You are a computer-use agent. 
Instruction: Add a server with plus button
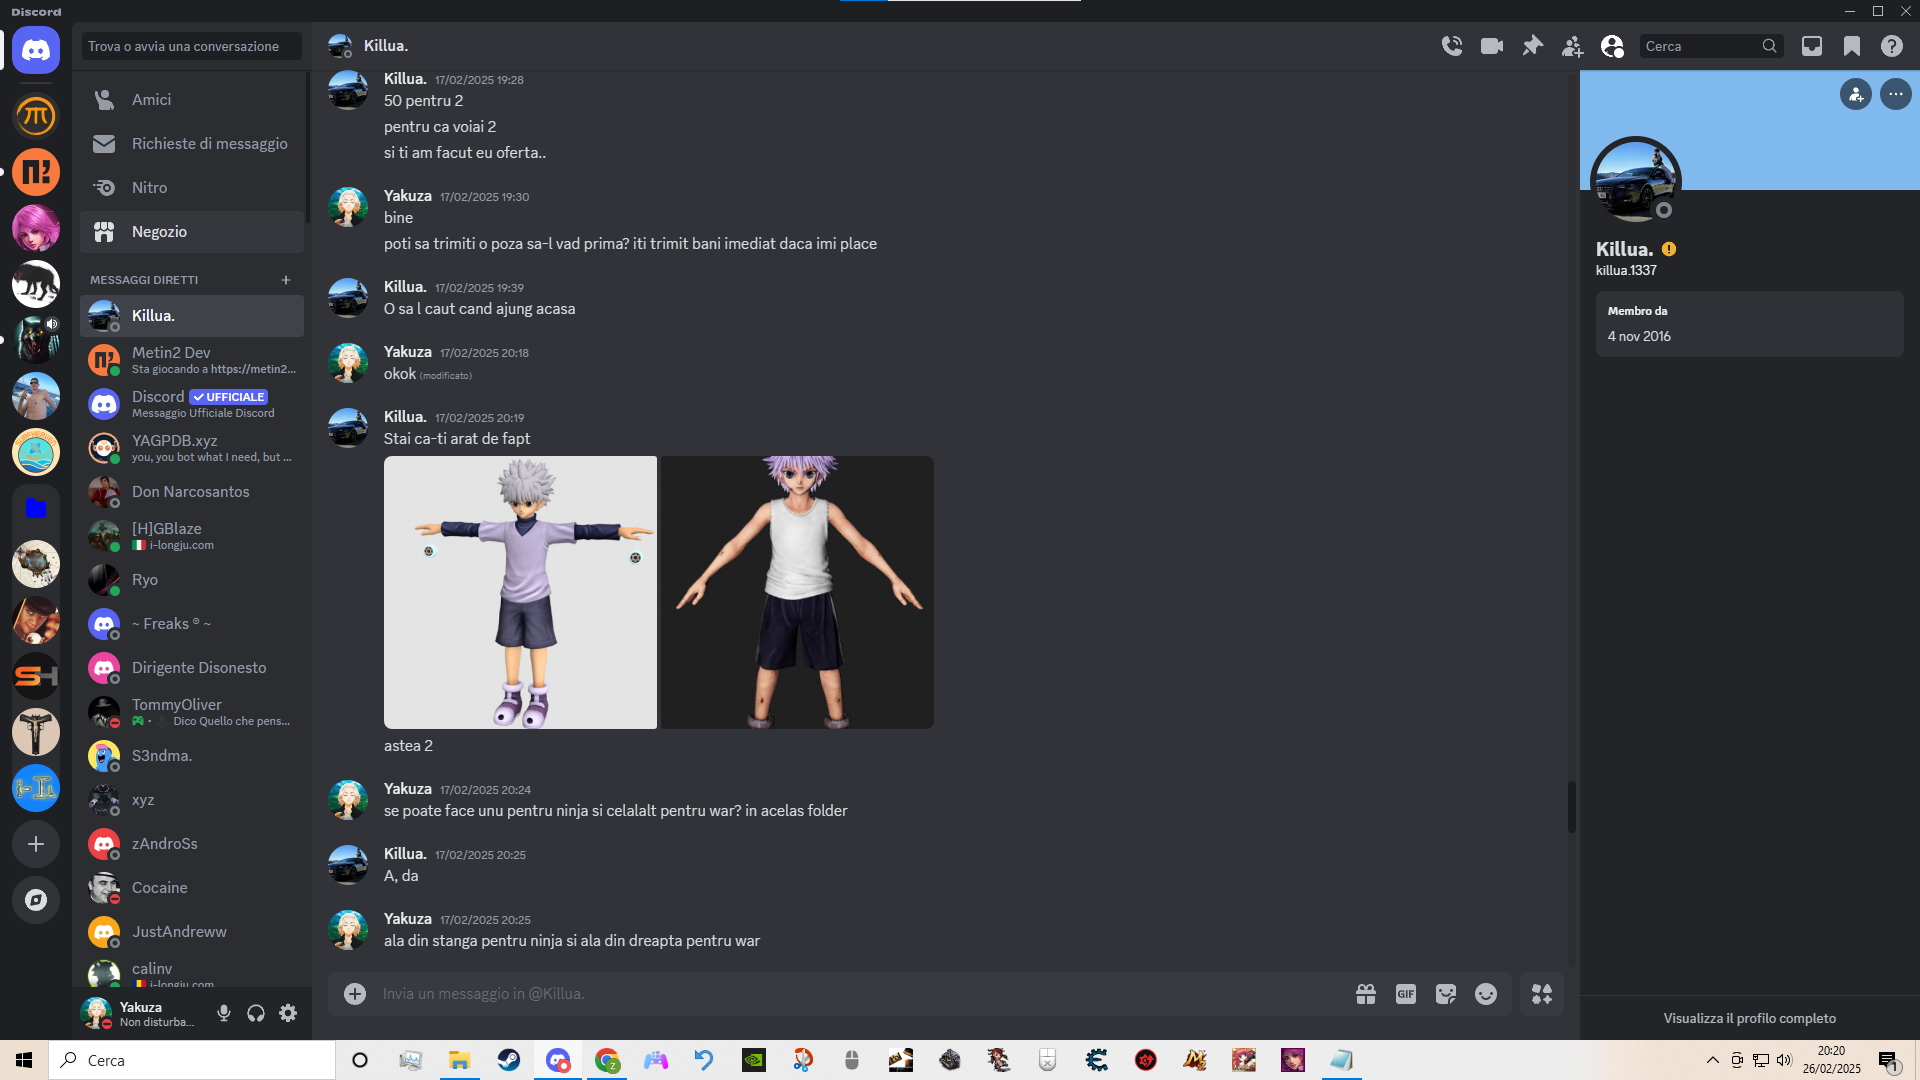coord(36,844)
